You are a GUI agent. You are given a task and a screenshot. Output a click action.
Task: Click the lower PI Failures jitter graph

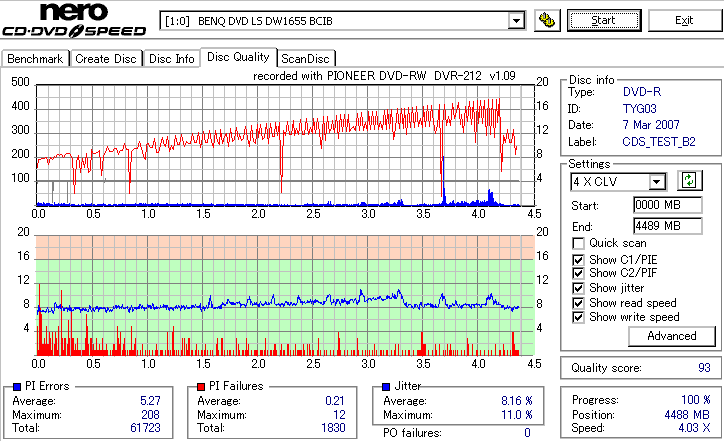point(285,295)
